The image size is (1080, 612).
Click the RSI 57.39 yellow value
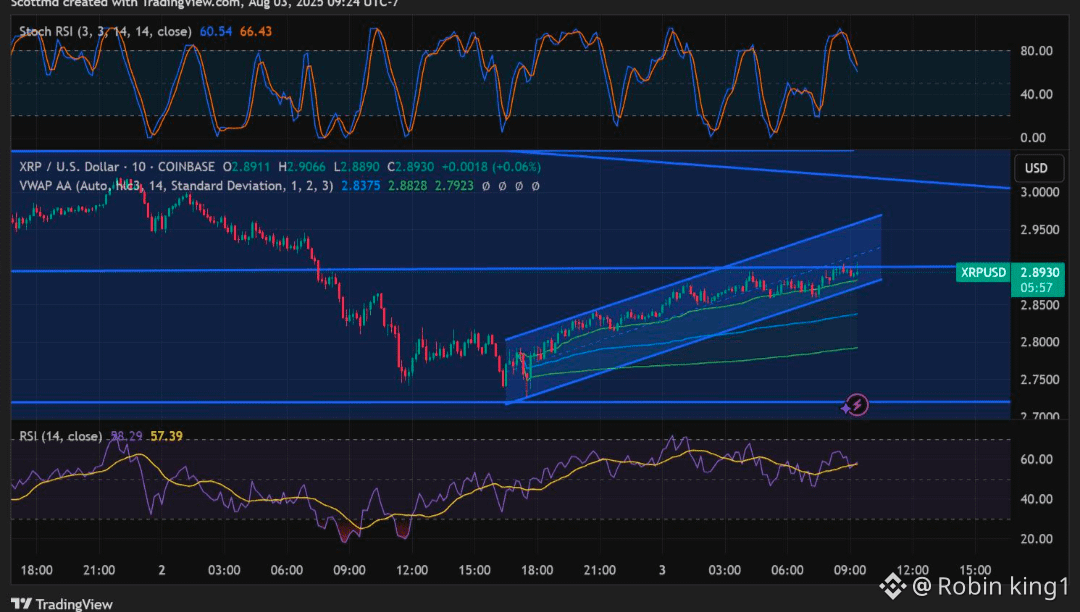coord(166,436)
